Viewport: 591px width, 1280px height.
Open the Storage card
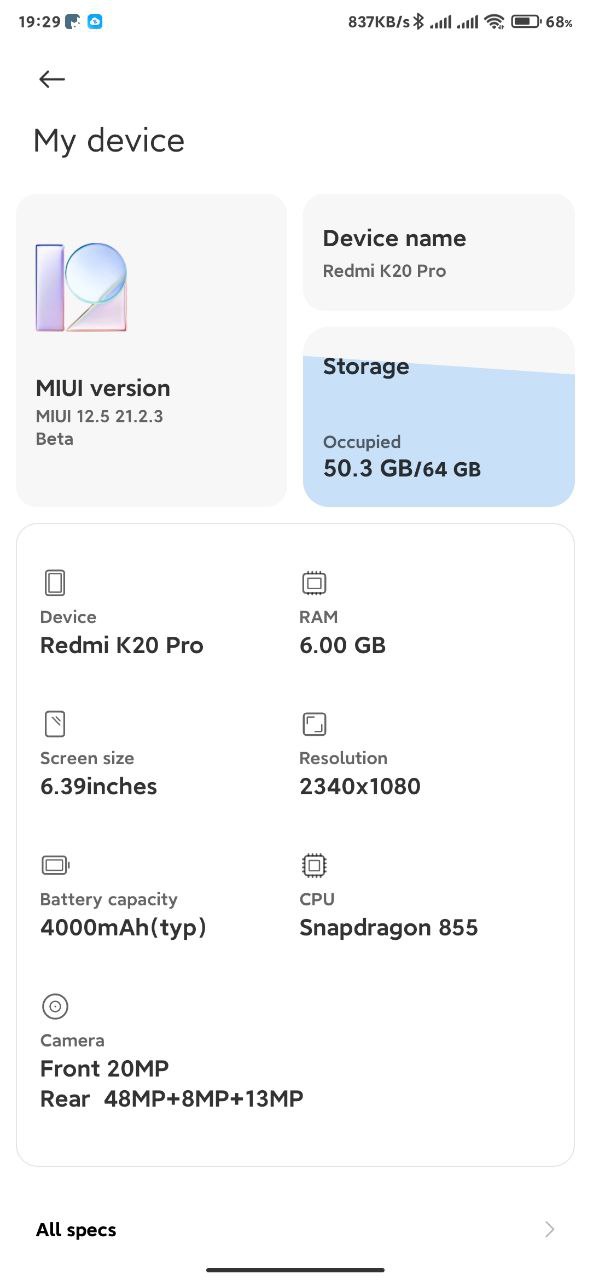point(439,417)
